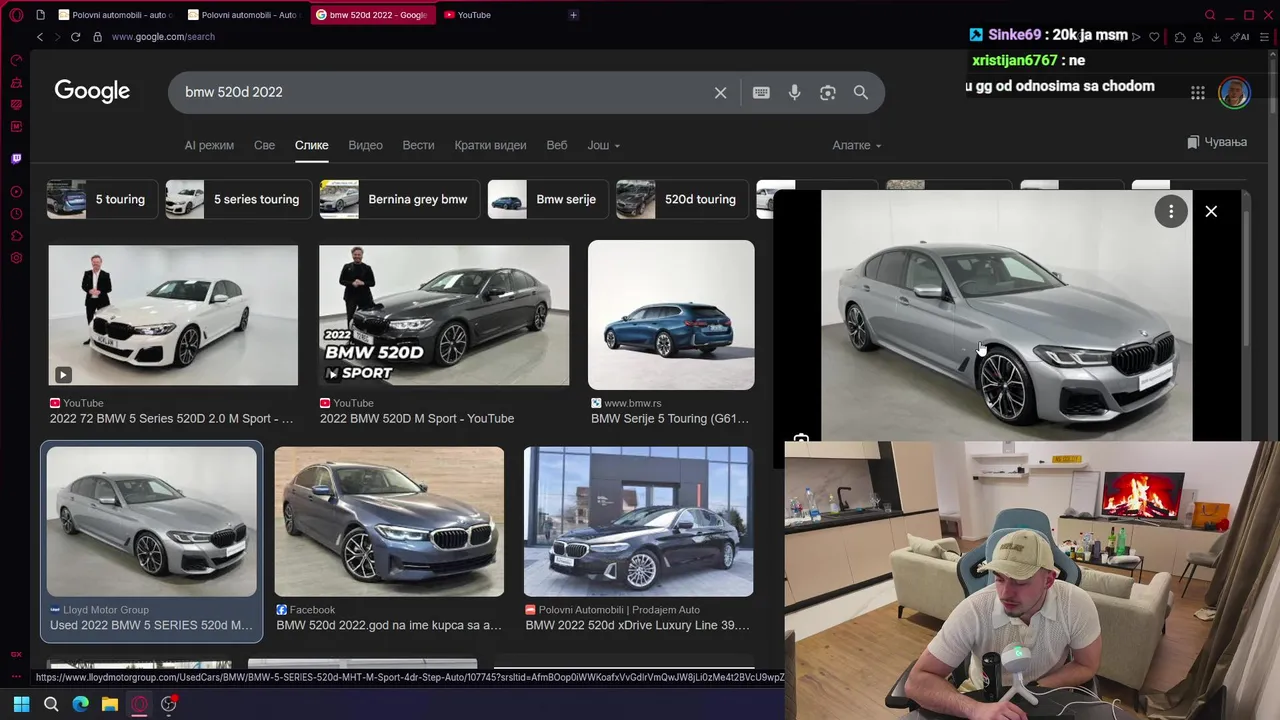The width and height of the screenshot is (1280, 720).
Task: Open the browser tab search magnifier
Action: coord(1210,15)
